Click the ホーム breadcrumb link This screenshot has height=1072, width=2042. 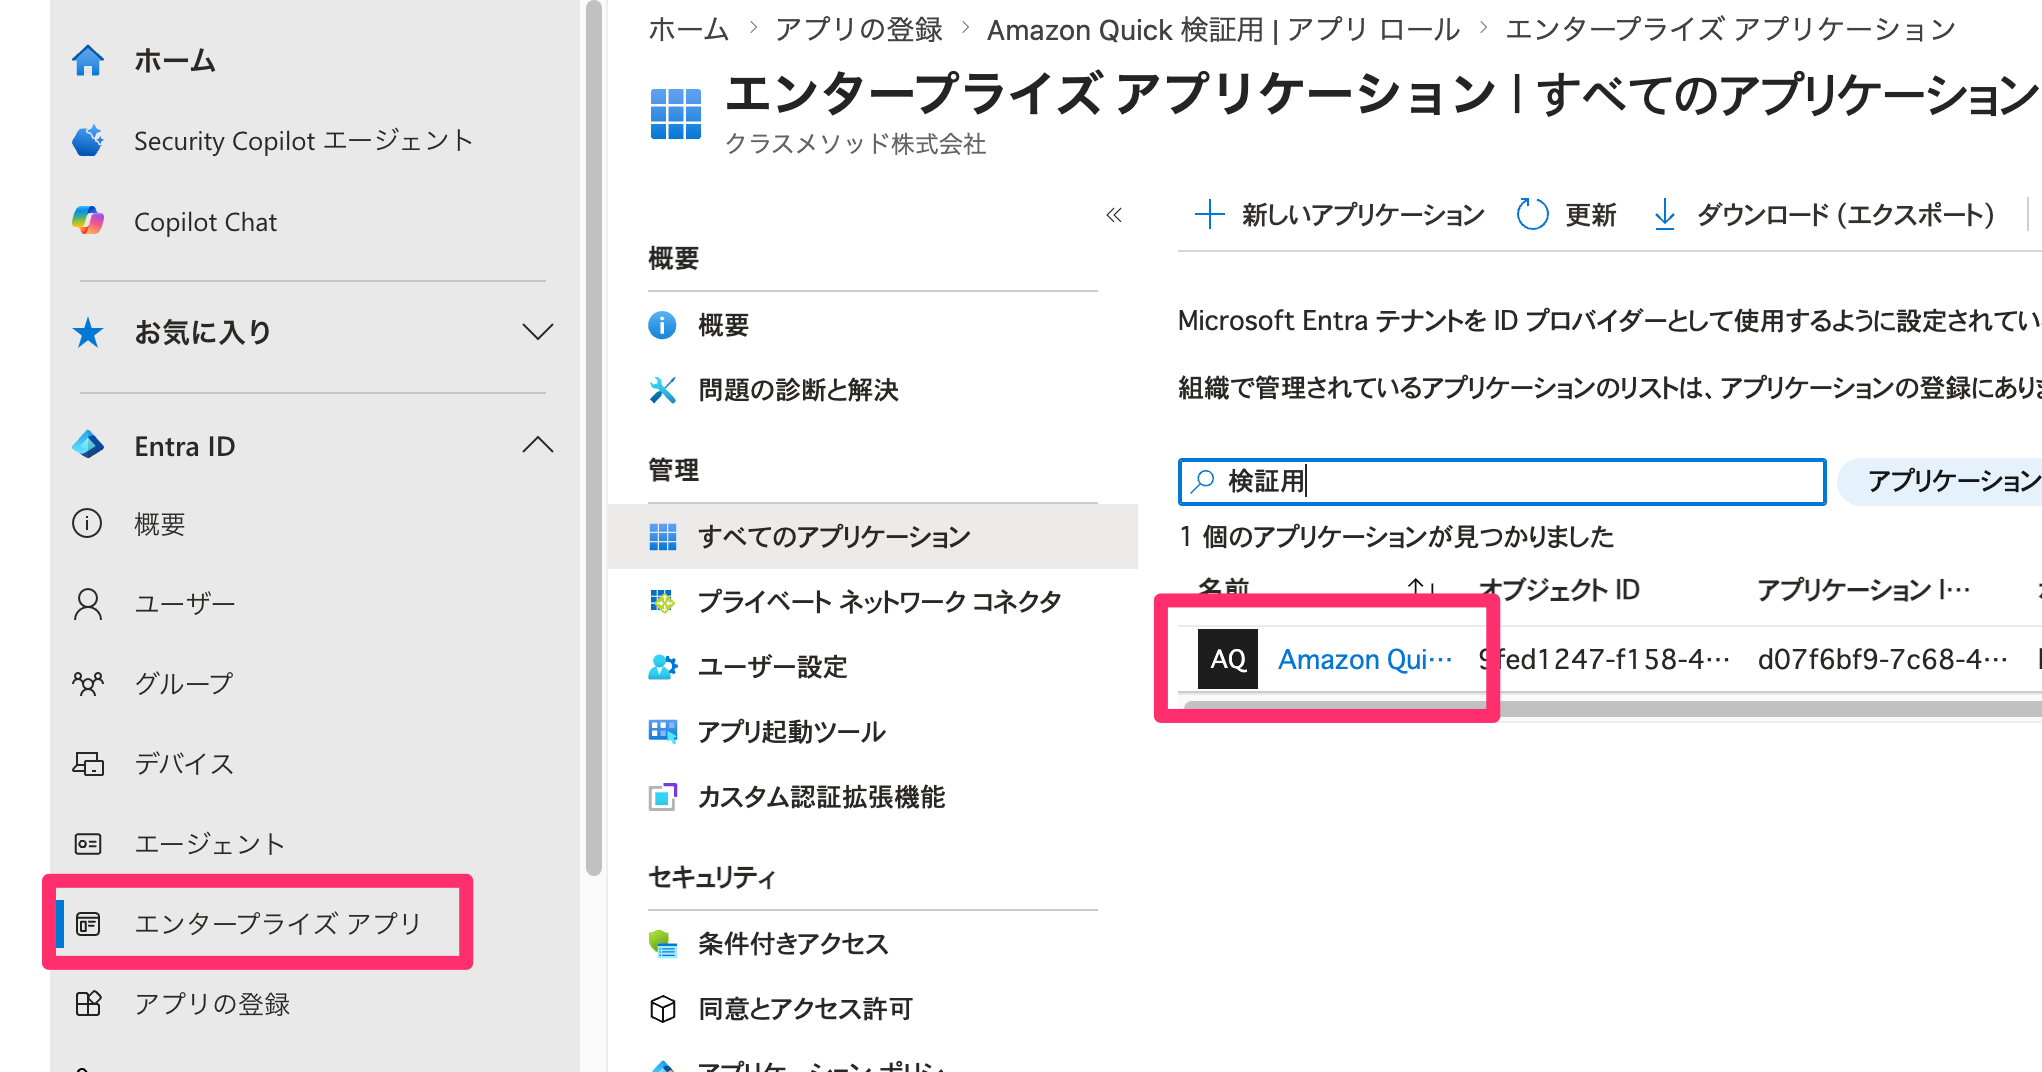coord(688,29)
